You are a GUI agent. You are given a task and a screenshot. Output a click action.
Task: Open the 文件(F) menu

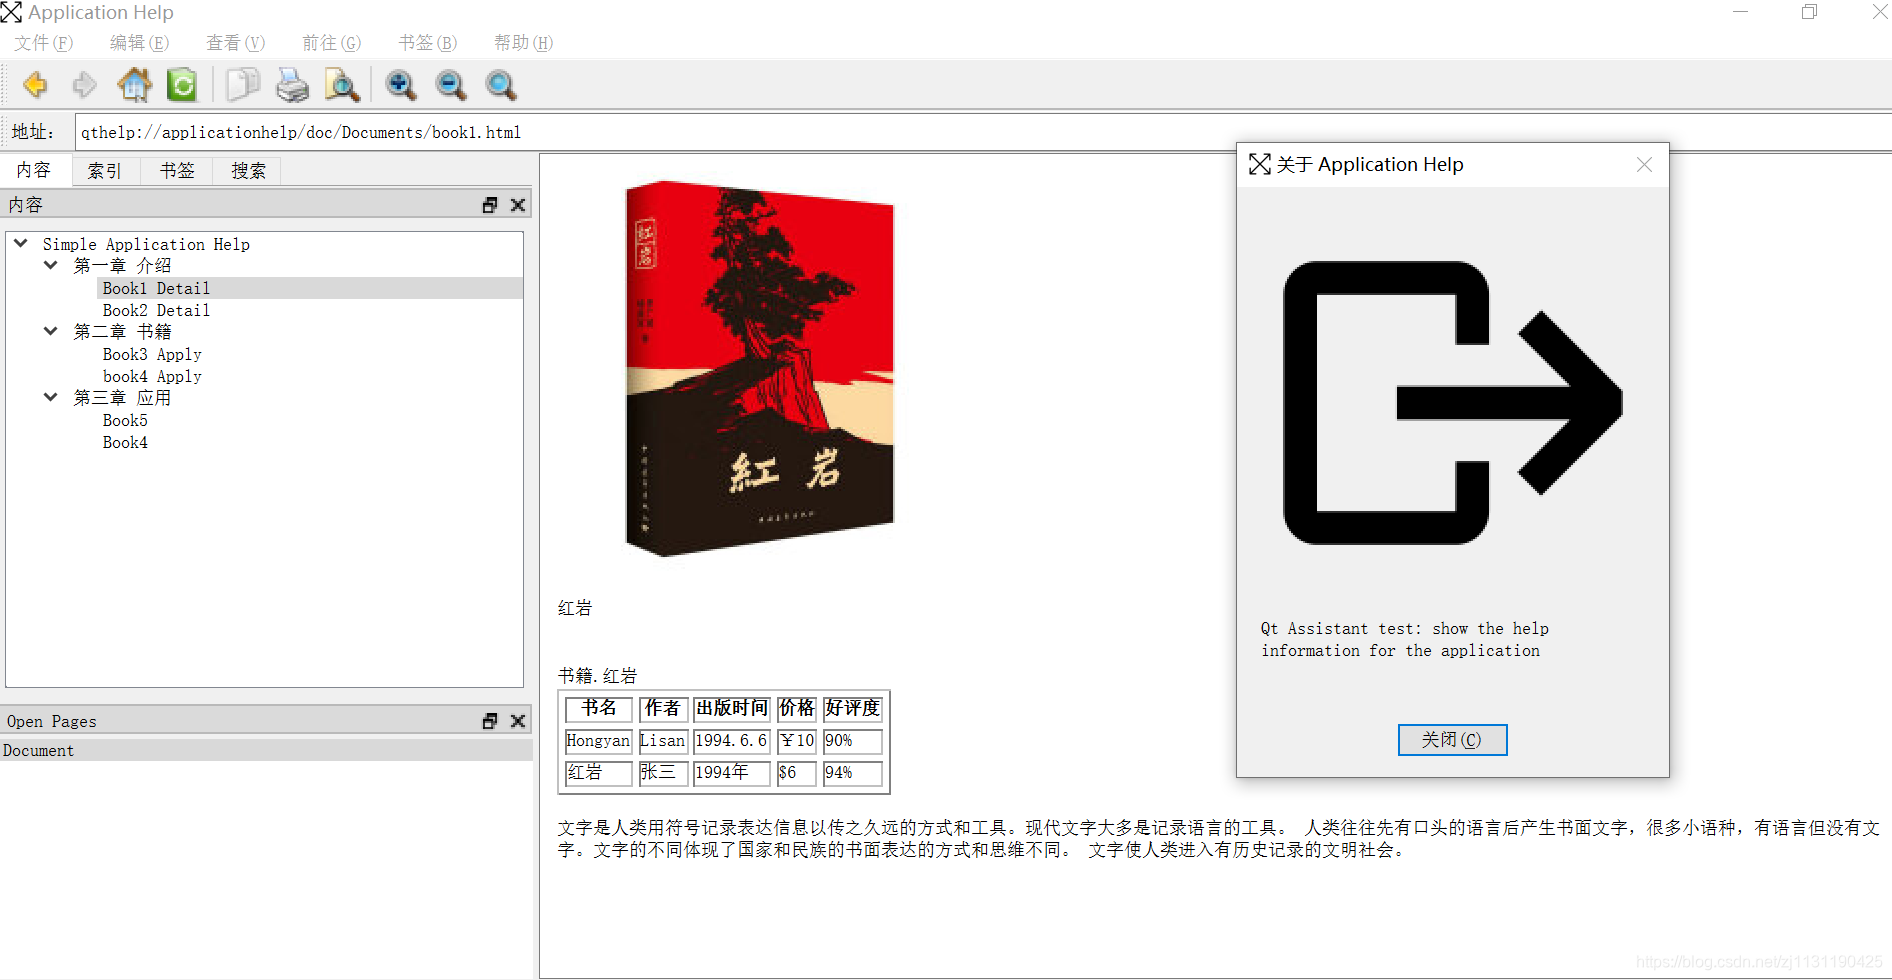(x=43, y=43)
